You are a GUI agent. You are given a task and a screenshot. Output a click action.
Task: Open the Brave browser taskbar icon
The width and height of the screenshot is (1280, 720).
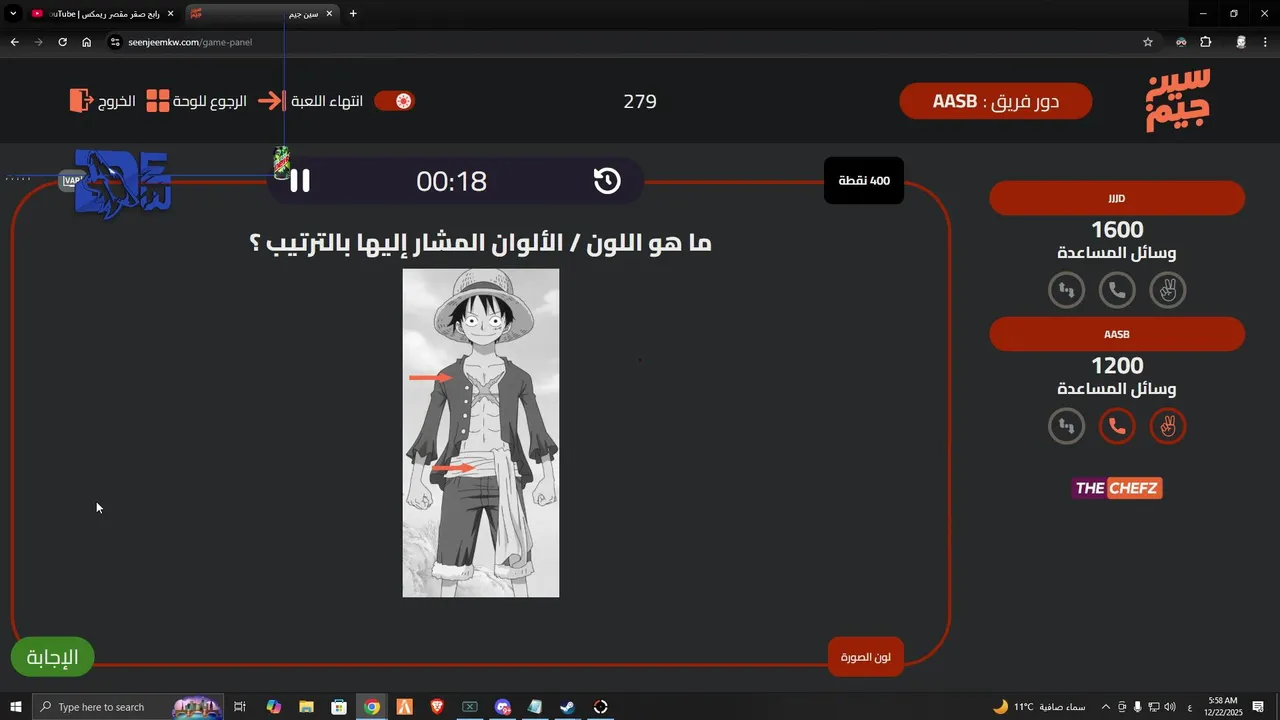(x=437, y=707)
